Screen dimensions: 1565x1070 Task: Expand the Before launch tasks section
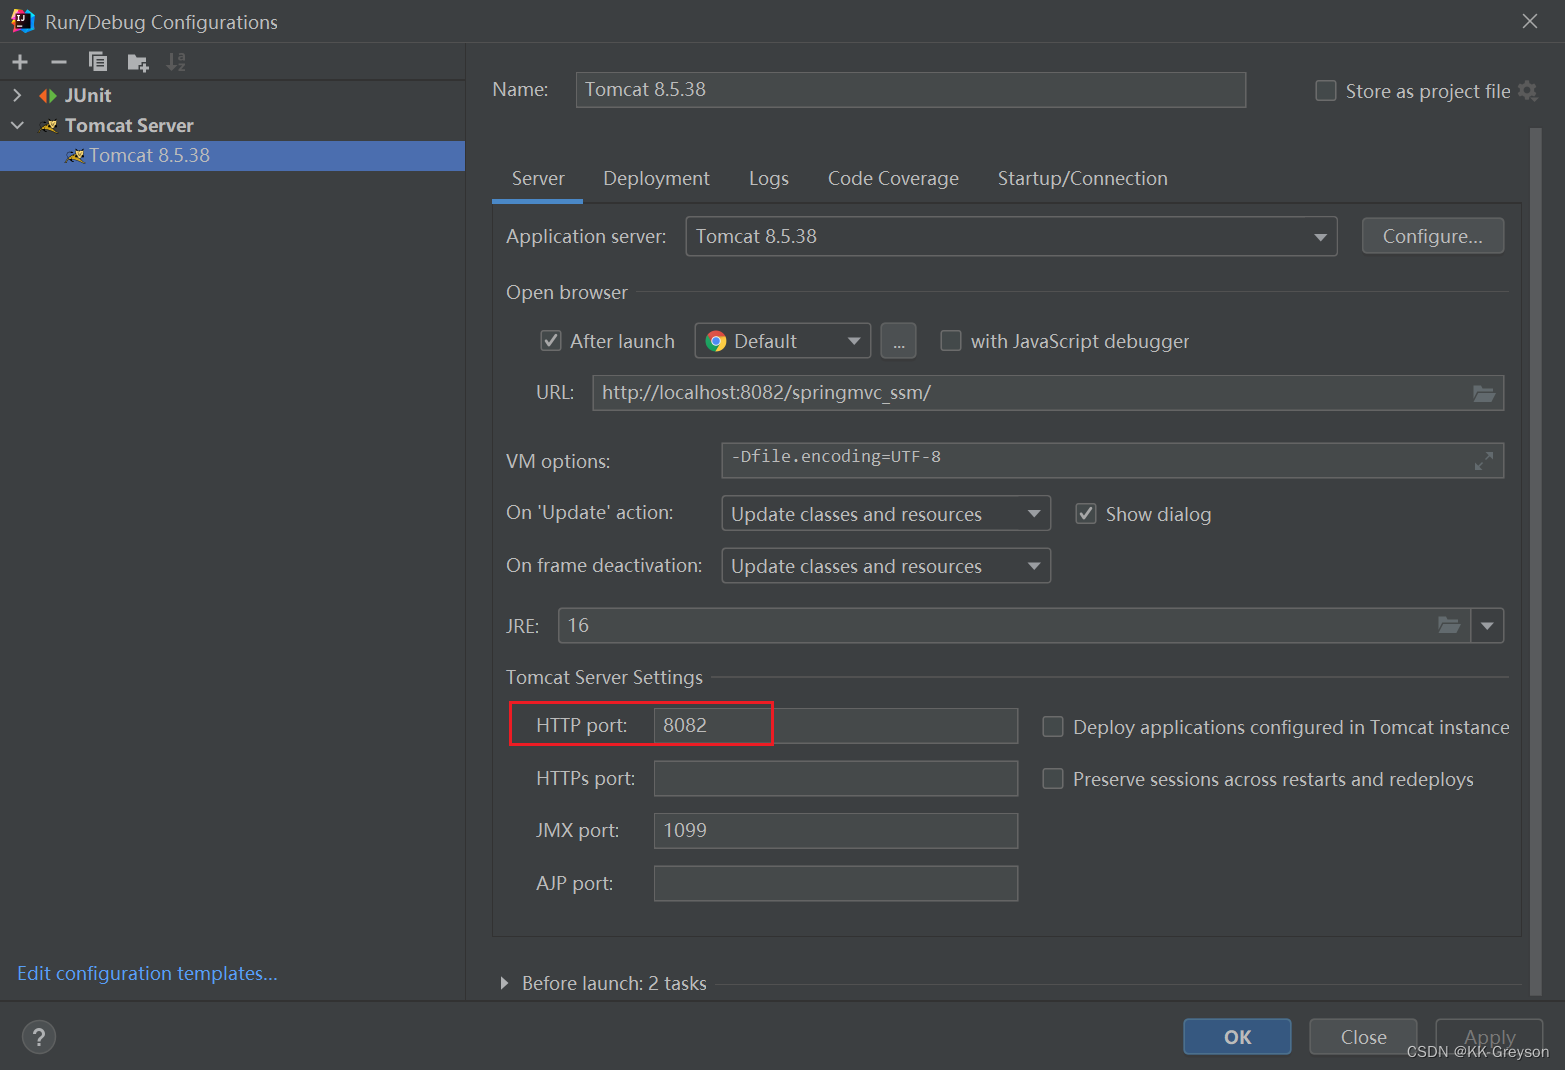504,984
